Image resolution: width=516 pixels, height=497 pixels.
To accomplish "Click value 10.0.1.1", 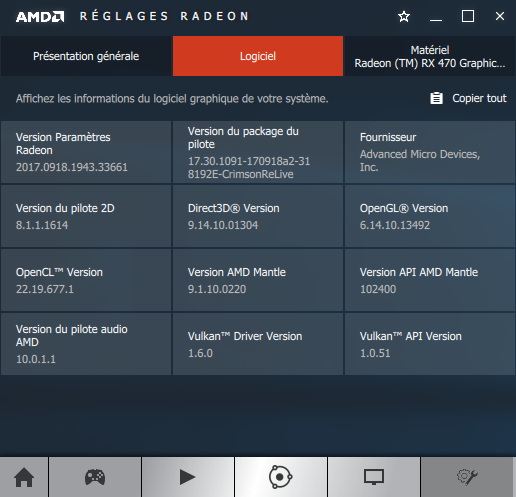I will coord(36,359).
